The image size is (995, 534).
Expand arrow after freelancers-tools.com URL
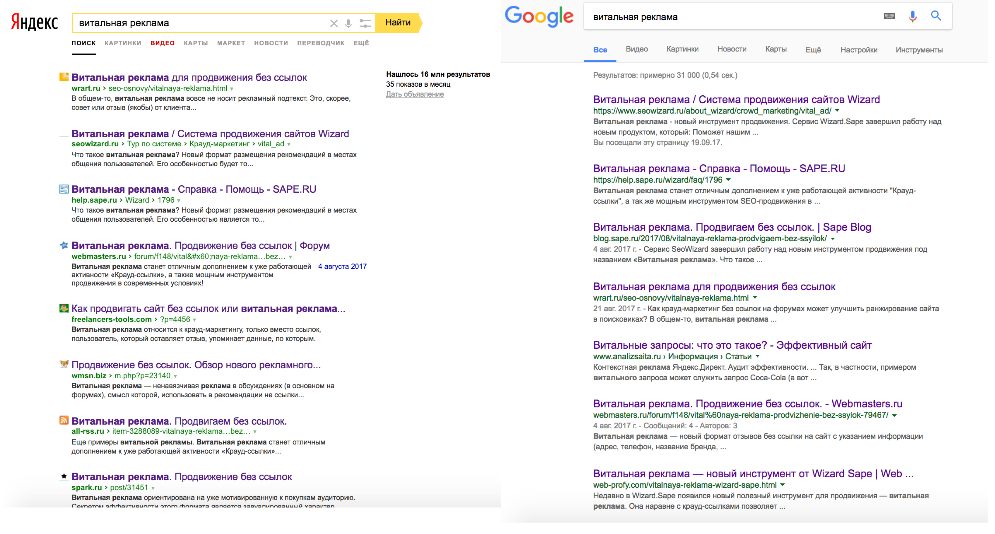(194, 320)
